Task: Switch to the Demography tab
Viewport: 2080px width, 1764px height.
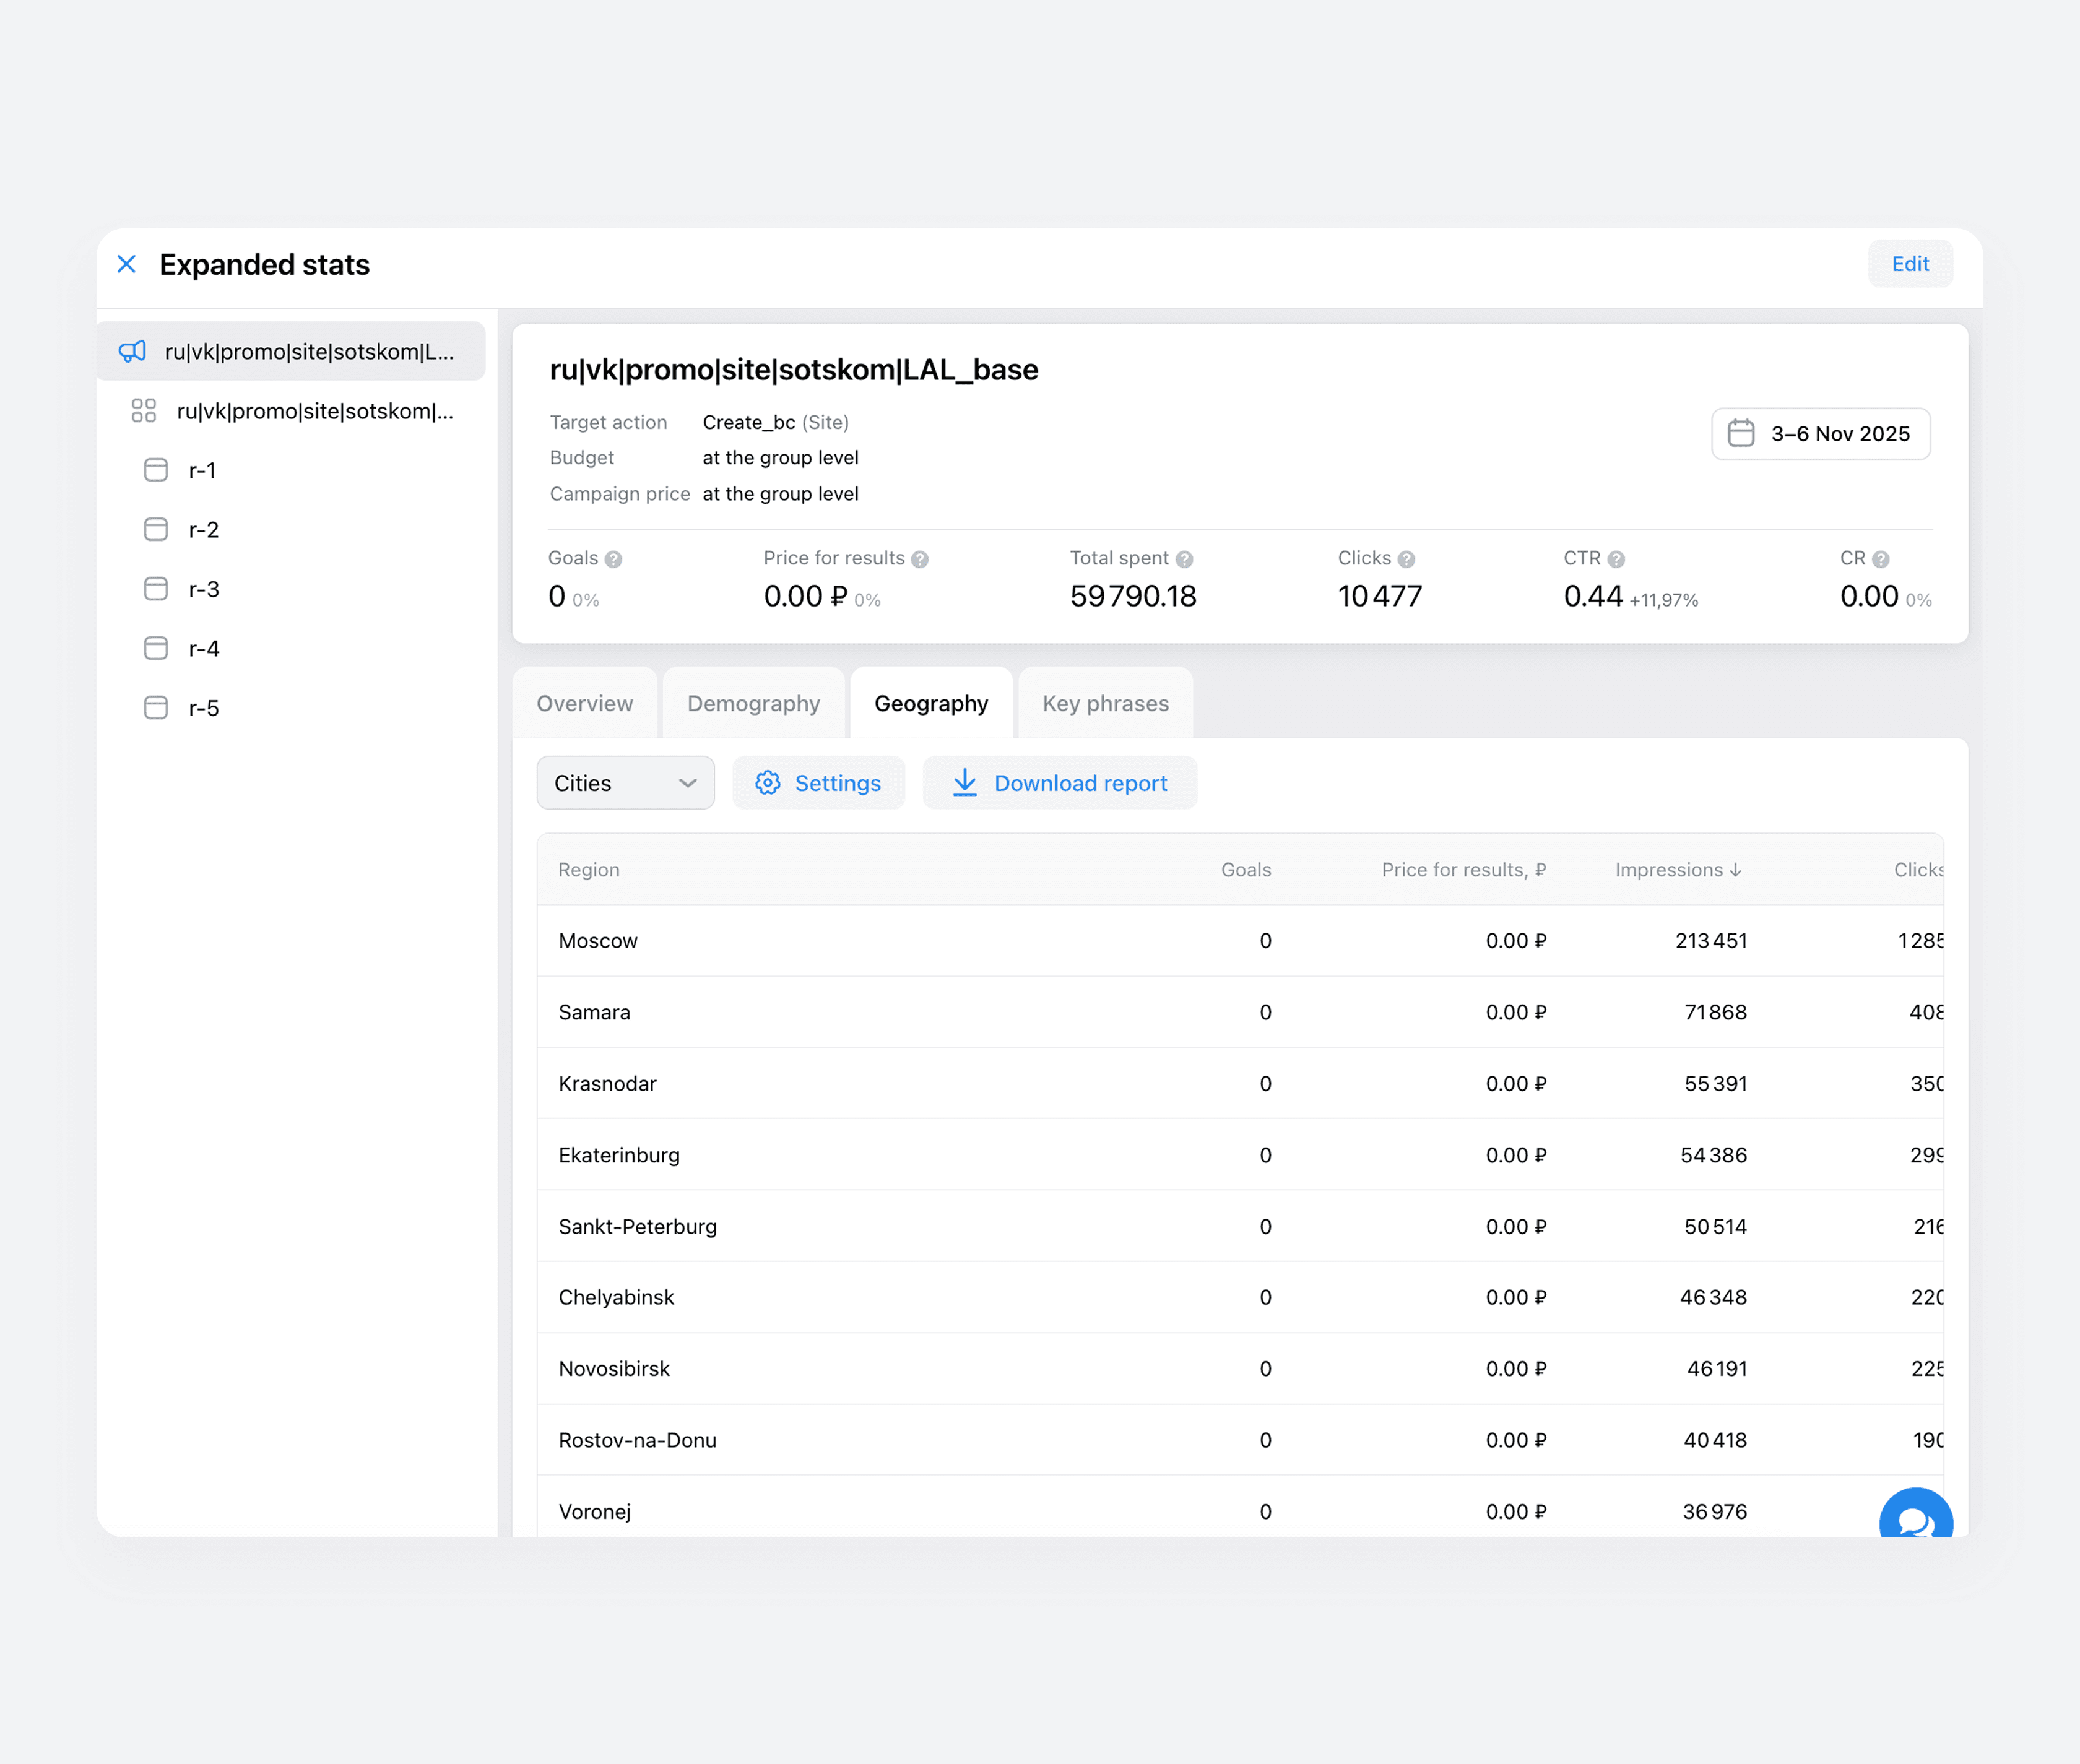Action: click(x=753, y=704)
